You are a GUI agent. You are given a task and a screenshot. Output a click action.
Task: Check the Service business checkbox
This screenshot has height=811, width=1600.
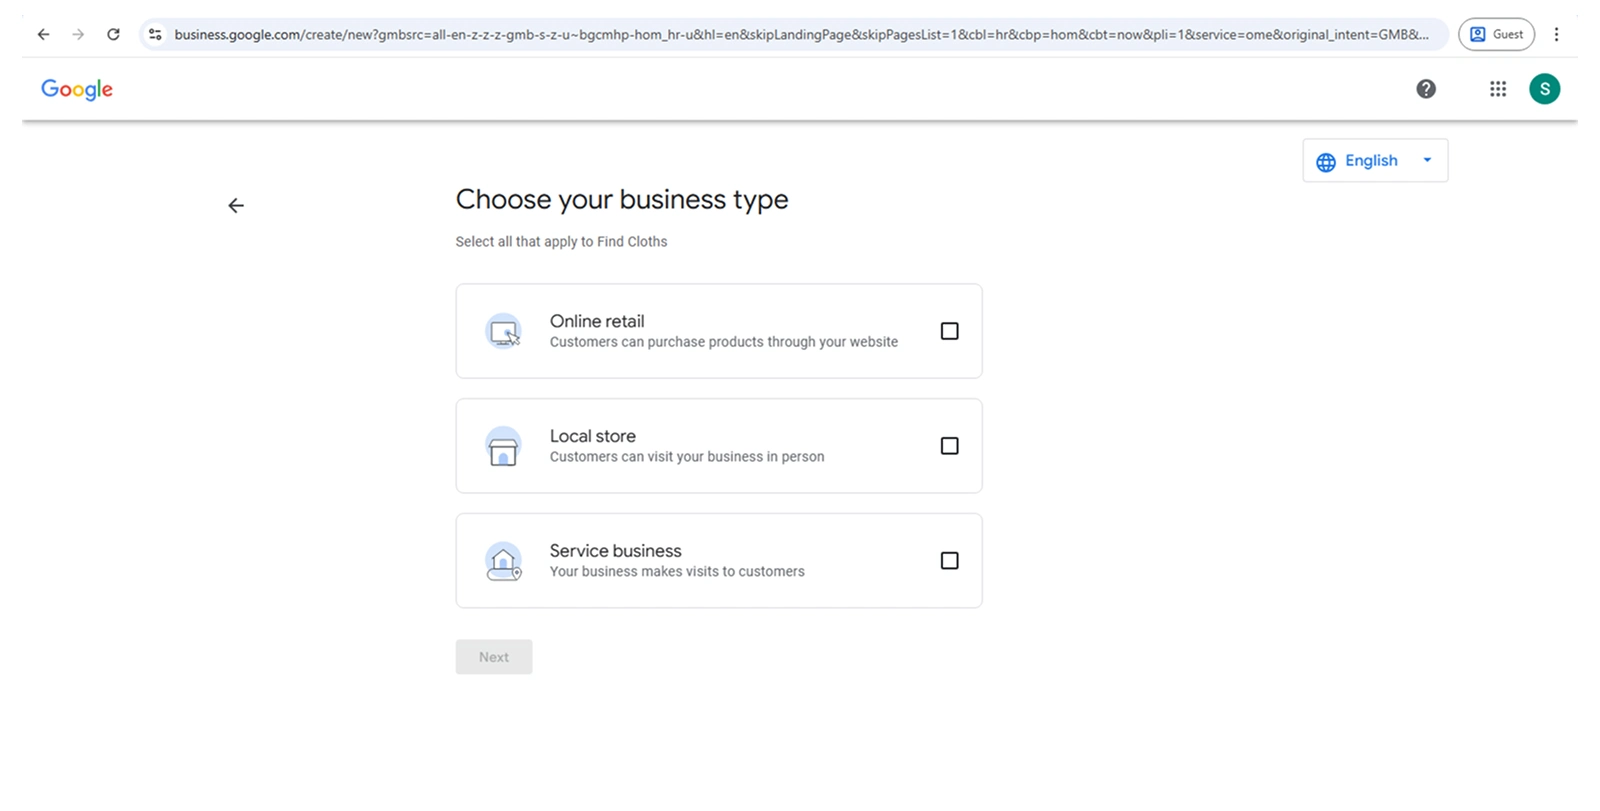pos(949,561)
